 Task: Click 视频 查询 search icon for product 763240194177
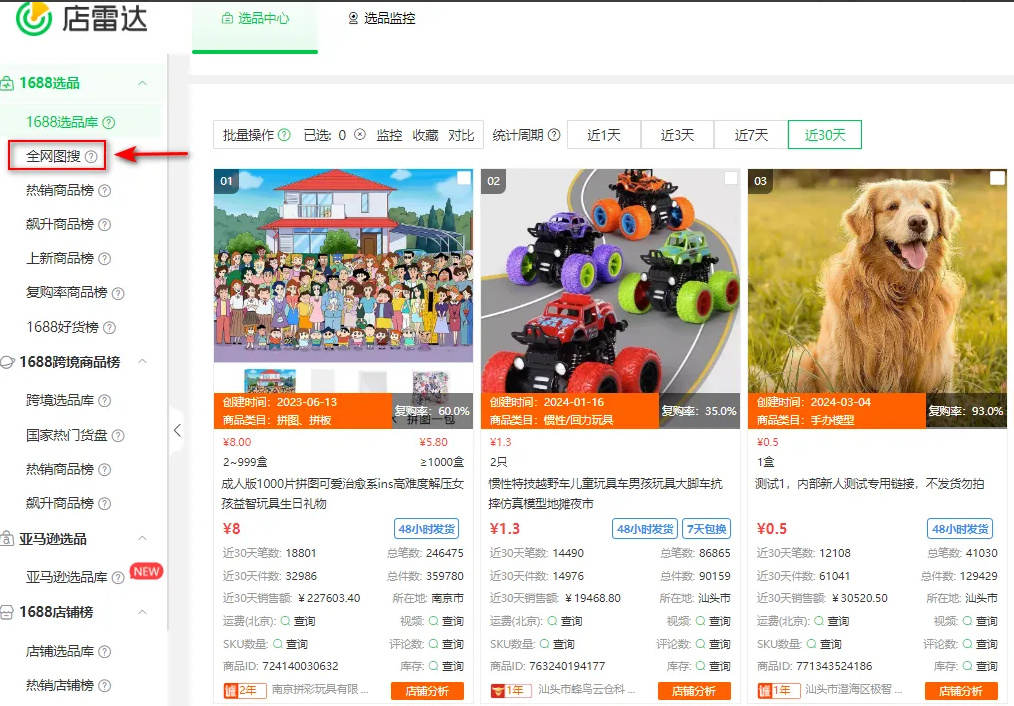(700, 621)
